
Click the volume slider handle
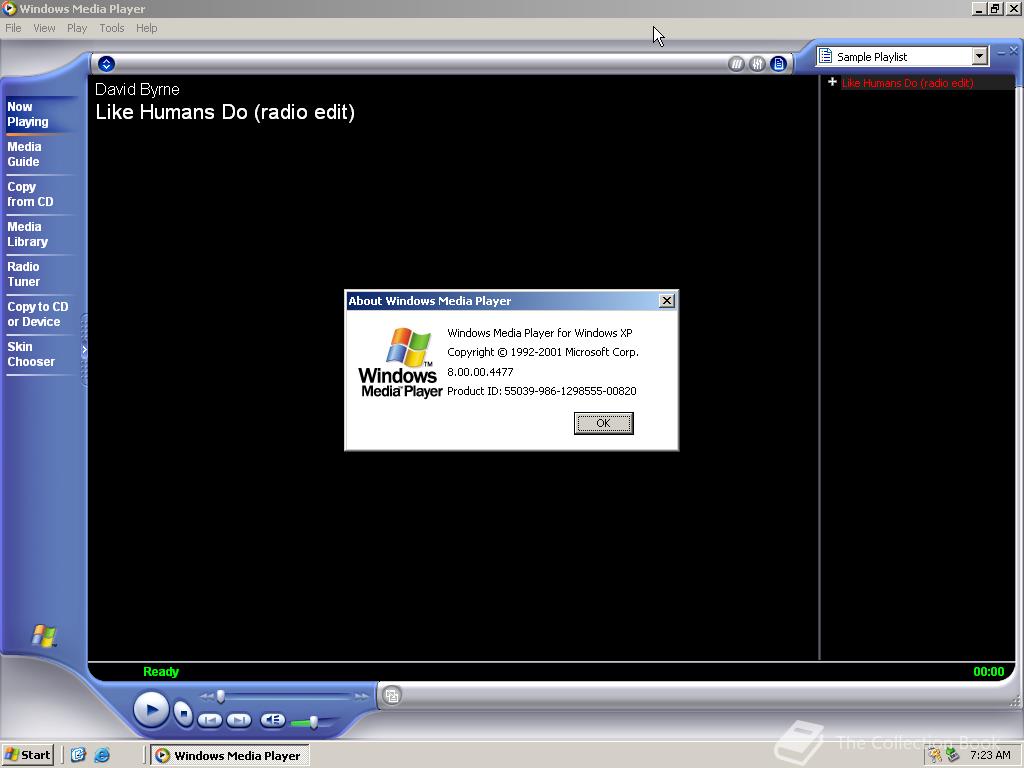[x=313, y=722]
